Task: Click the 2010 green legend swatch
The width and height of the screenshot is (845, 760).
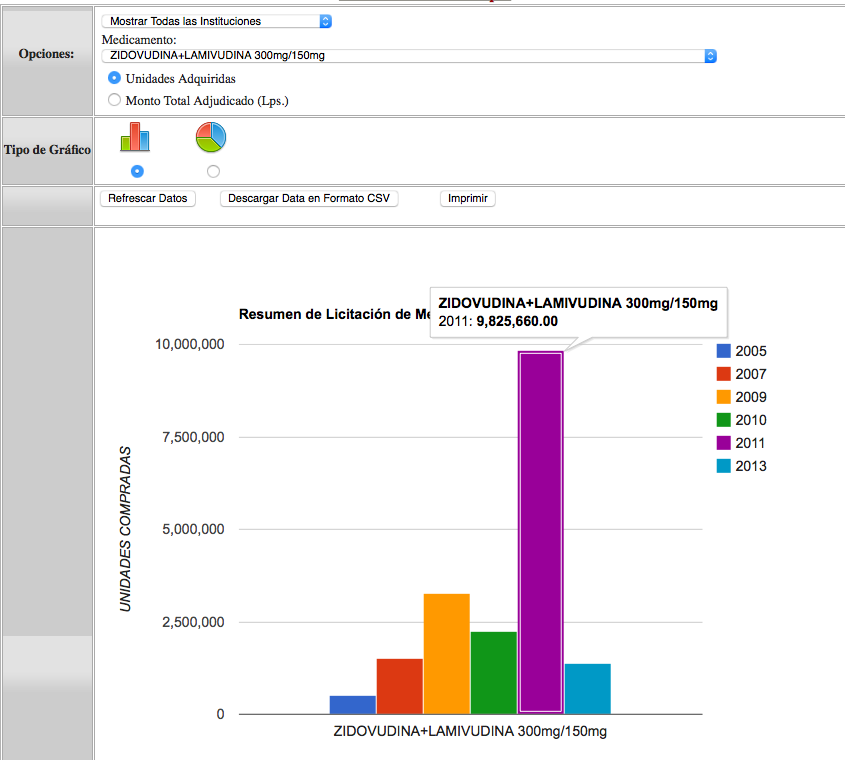Action: [x=723, y=420]
